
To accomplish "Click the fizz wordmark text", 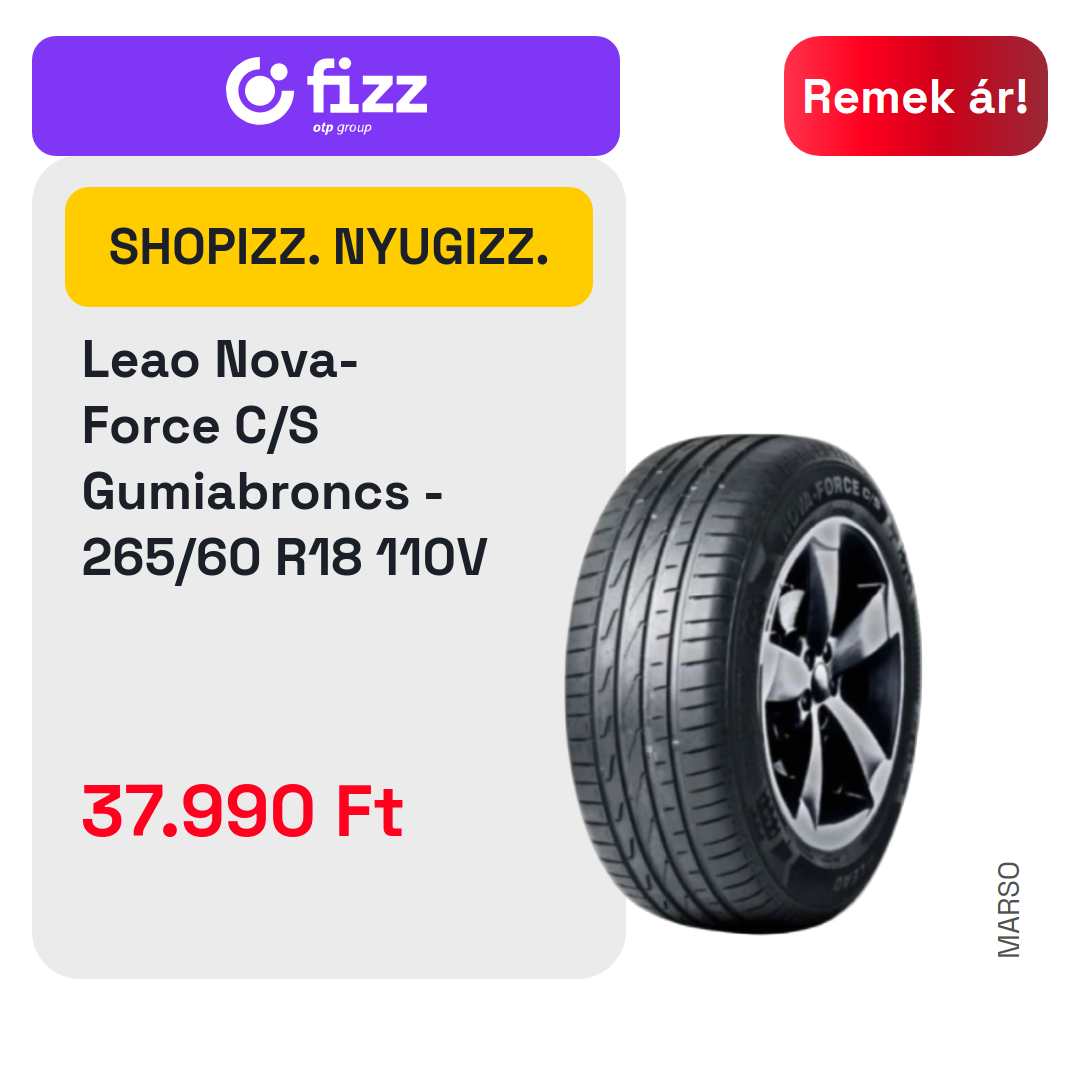I will point(367,86).
